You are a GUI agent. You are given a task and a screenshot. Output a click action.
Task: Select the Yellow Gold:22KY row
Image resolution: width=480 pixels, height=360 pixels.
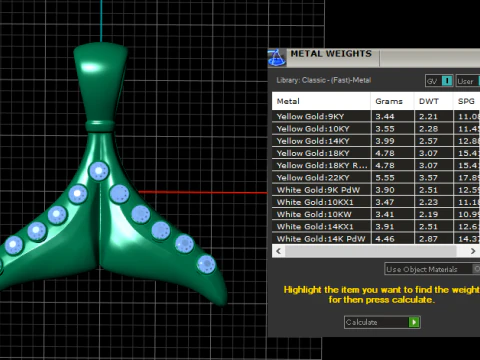pyautogui.click(x=376, y=178)
